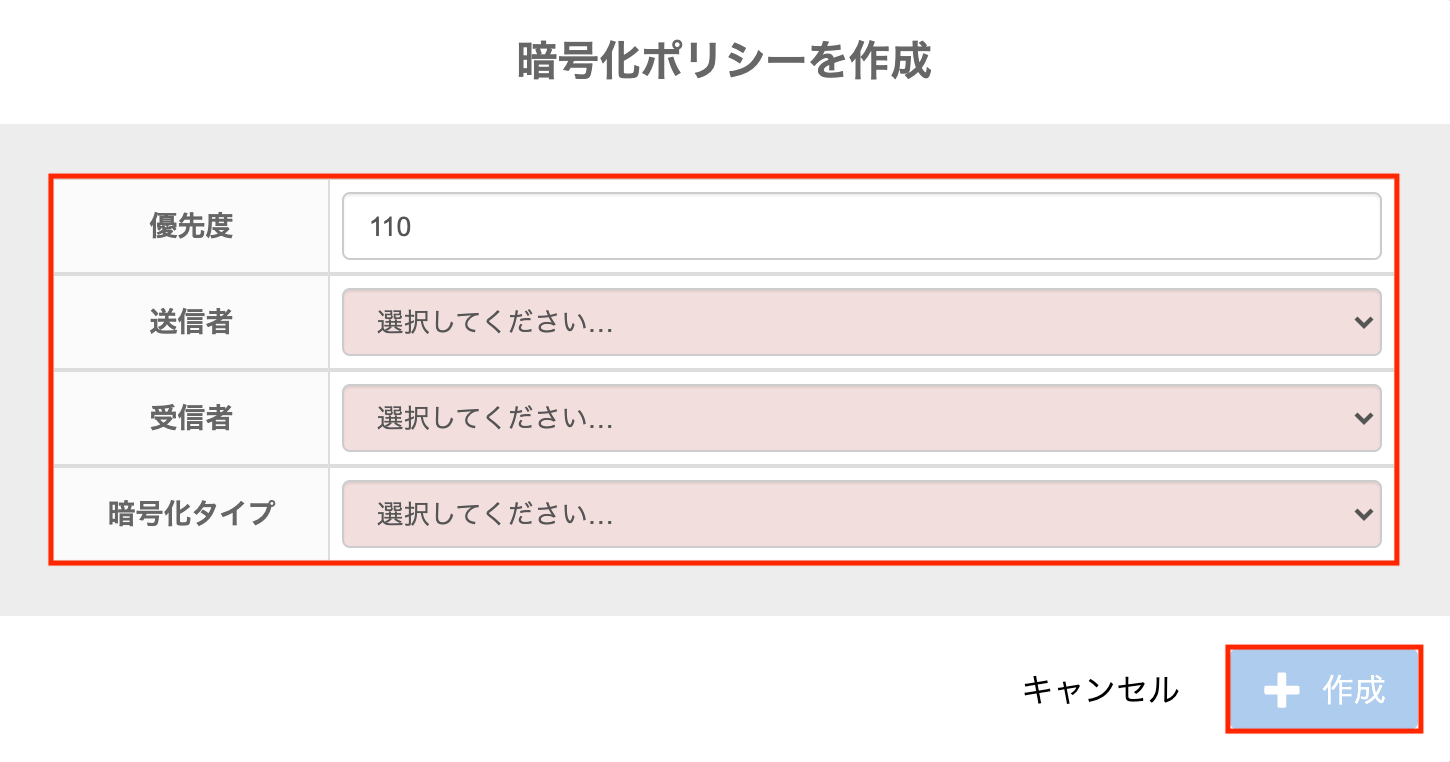Click the 作成 button label
Screen dimensions: 1450x762
pos(1353,690)
